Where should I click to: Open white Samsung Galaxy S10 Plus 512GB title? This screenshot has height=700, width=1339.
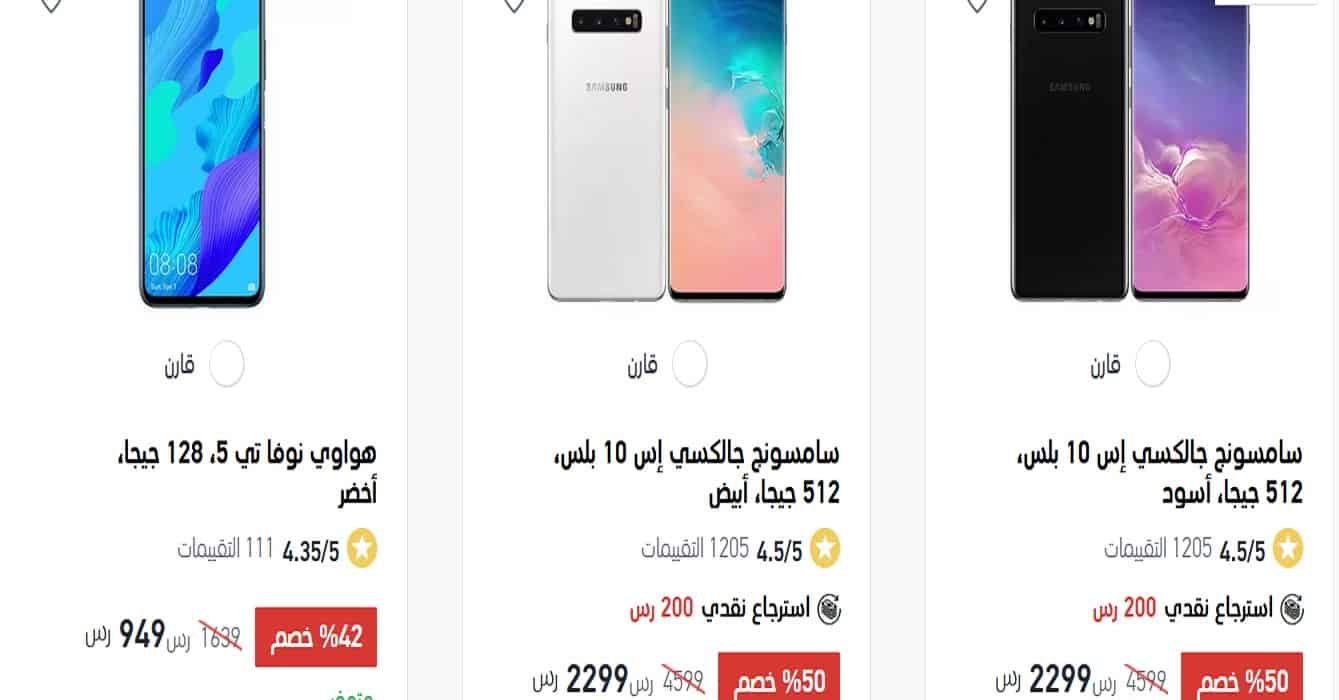pos(697,473)
